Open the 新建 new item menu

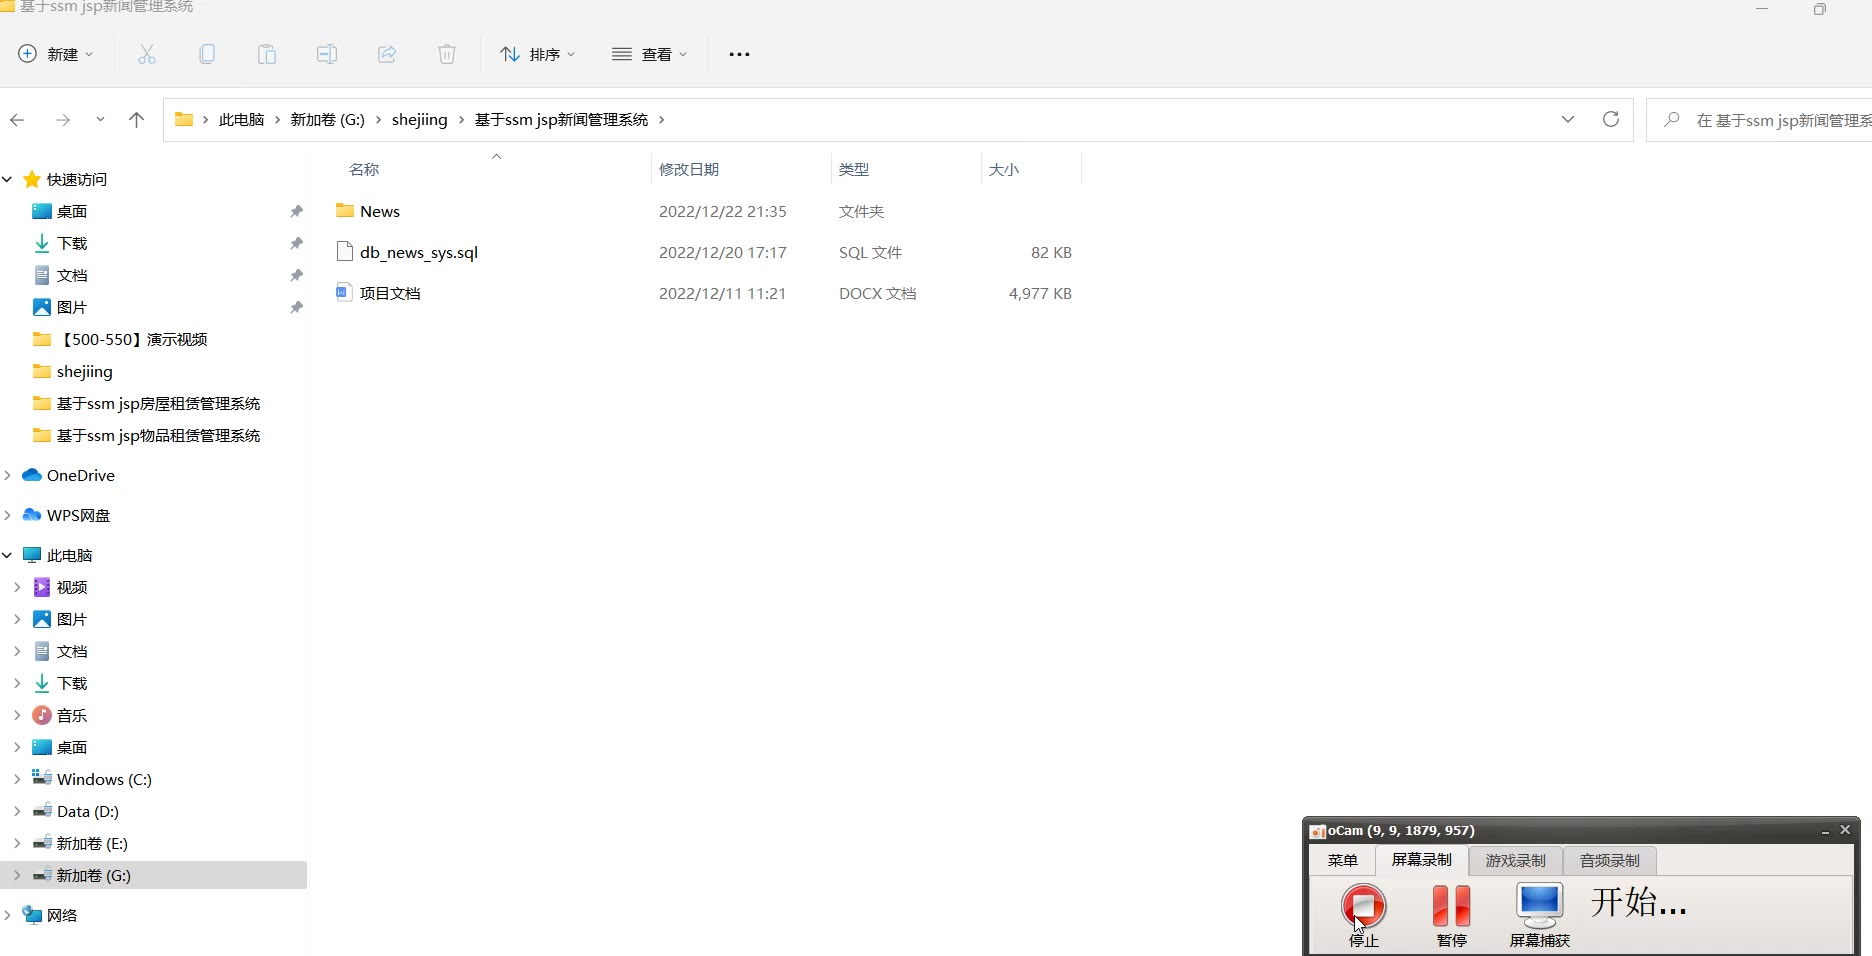pos(56,54)
